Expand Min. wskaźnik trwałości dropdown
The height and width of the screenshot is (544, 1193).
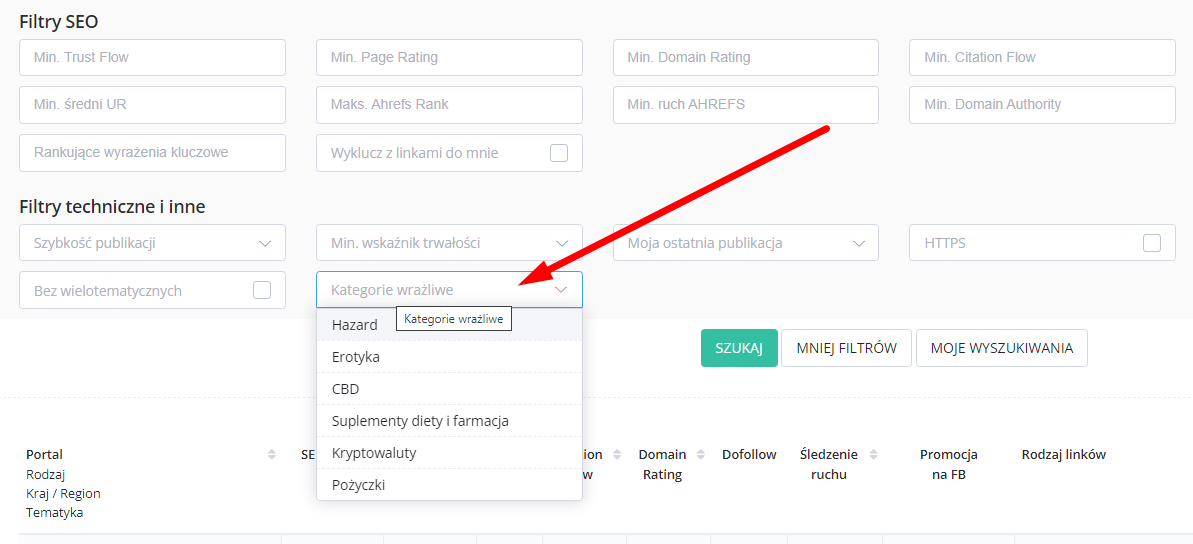coord(449,243)
